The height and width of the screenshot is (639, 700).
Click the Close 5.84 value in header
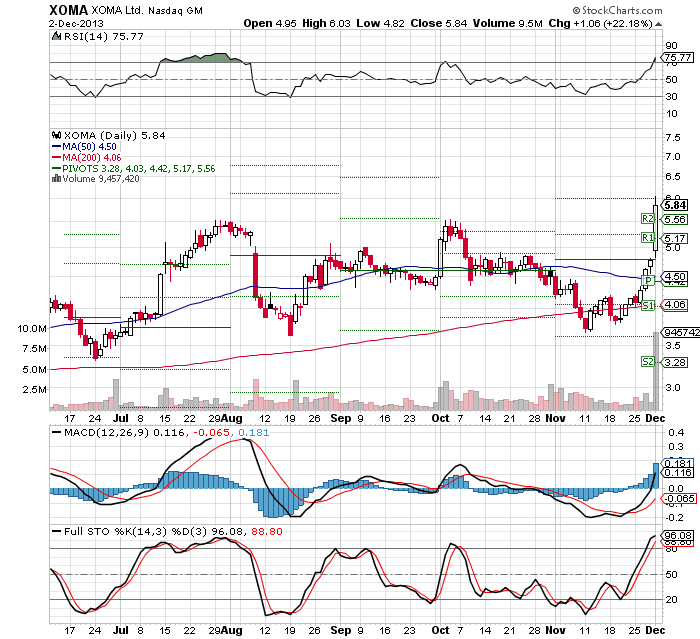coord(438,23)
